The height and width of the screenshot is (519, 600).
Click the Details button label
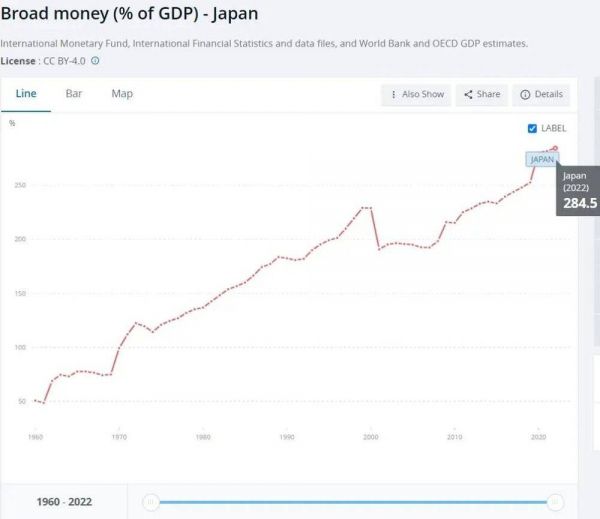pyautogui.click(x=549, y=95)
